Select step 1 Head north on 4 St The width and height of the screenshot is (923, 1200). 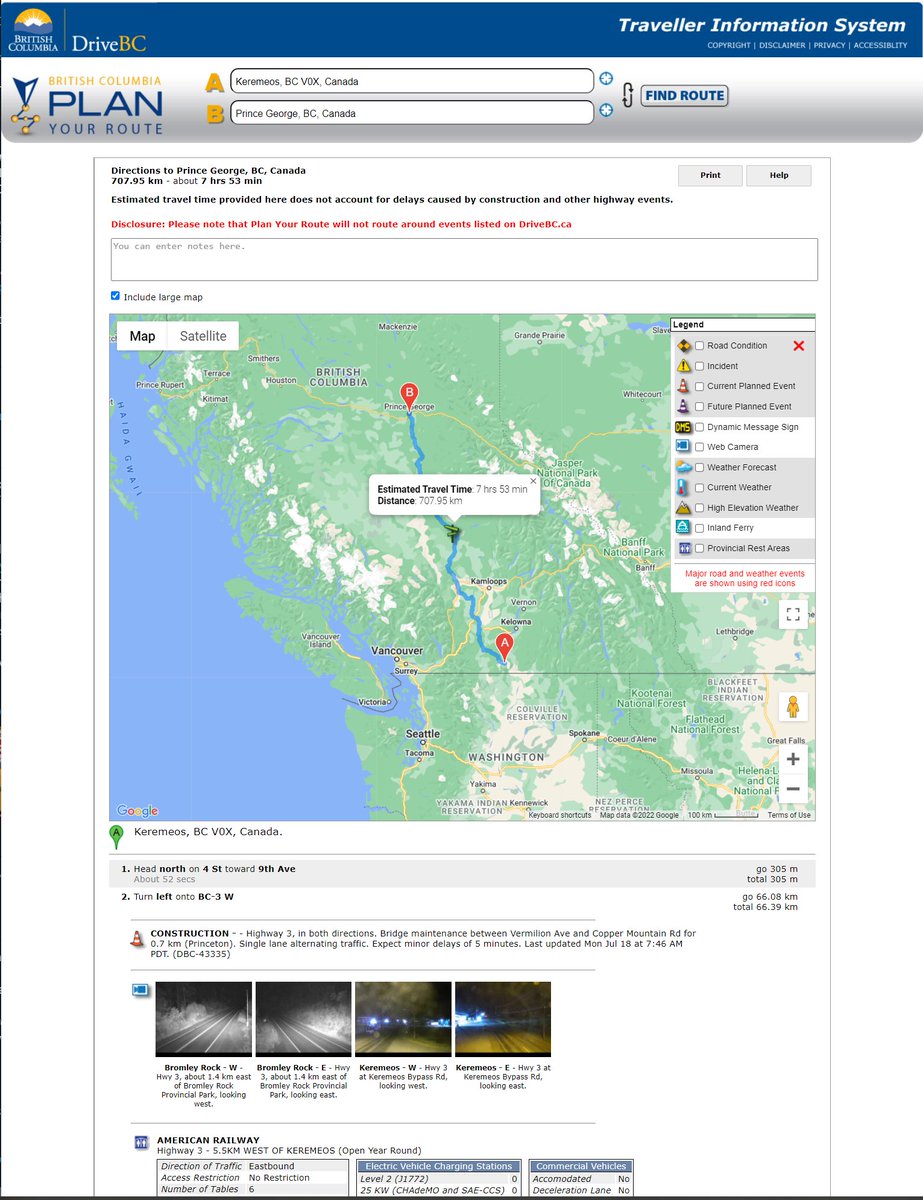(x=462, y=874)
